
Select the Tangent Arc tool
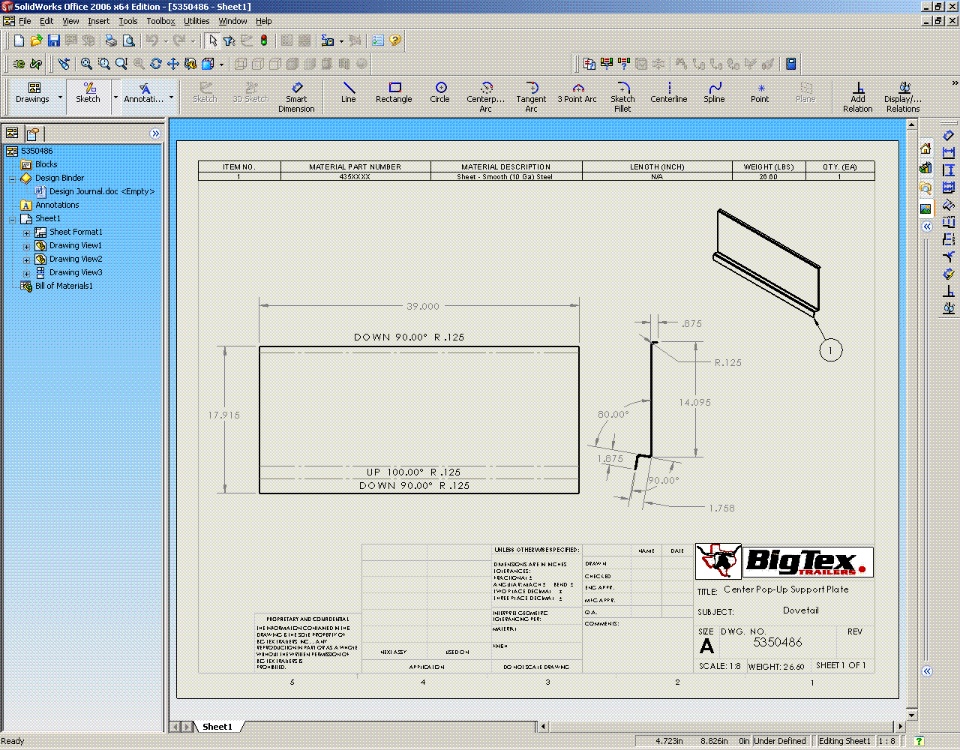click(x=531, y=97)
